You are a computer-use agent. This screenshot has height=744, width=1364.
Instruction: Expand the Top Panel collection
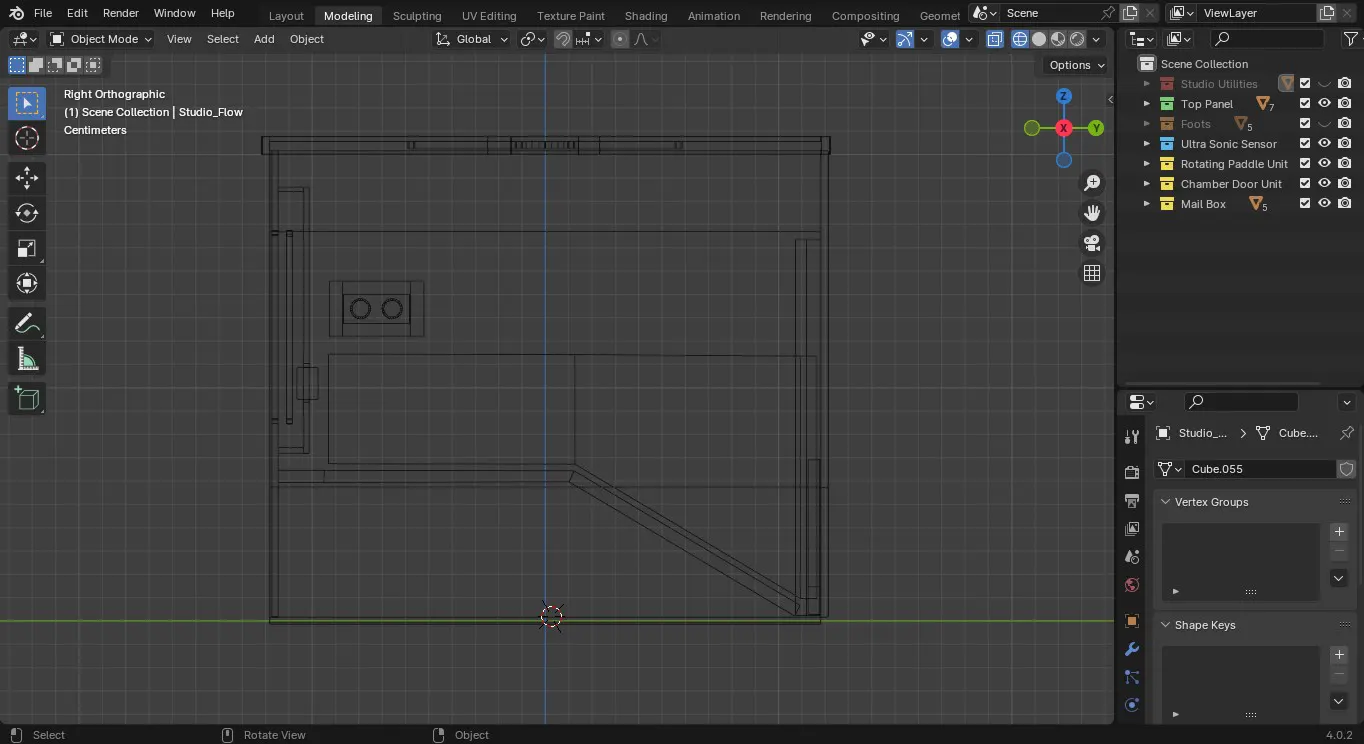pyautogui.click(x=1147, y=104)
